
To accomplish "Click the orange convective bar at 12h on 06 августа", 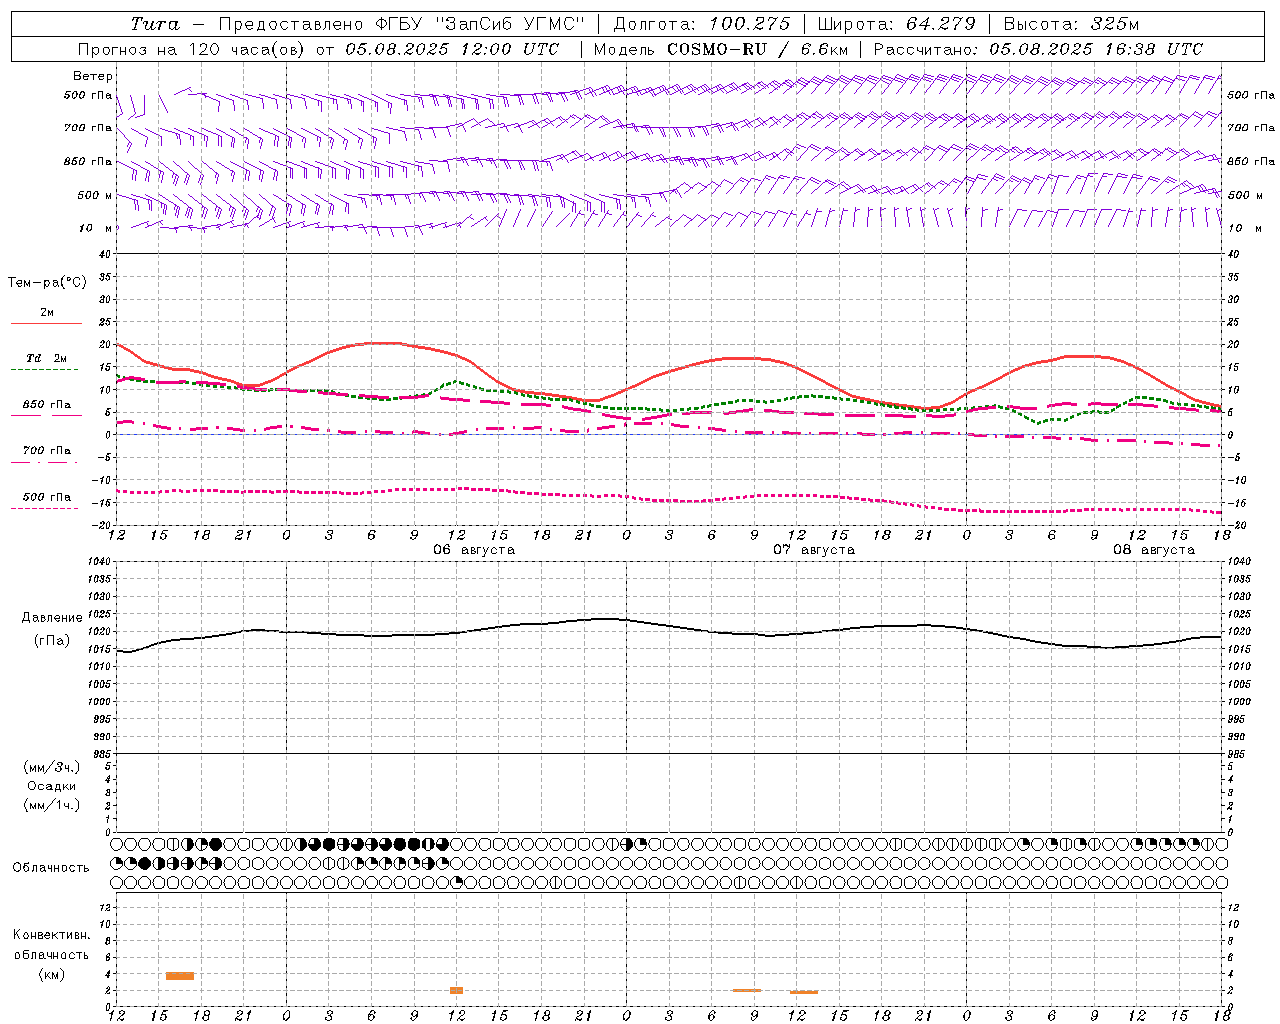I will point(456,990).
